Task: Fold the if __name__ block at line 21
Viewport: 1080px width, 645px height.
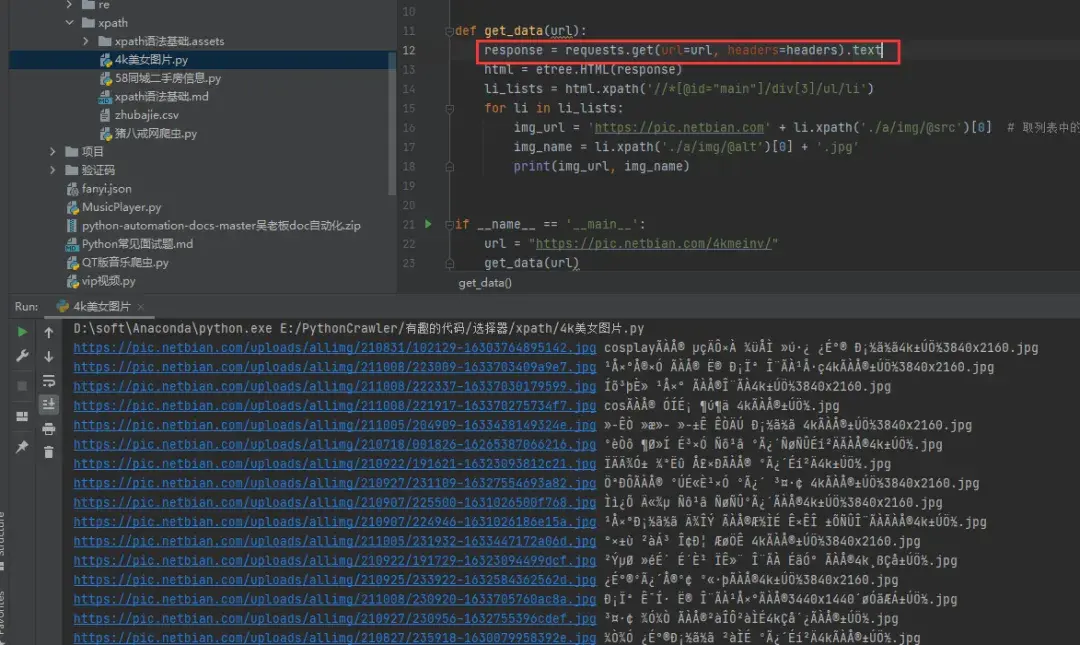Action: 449,224
